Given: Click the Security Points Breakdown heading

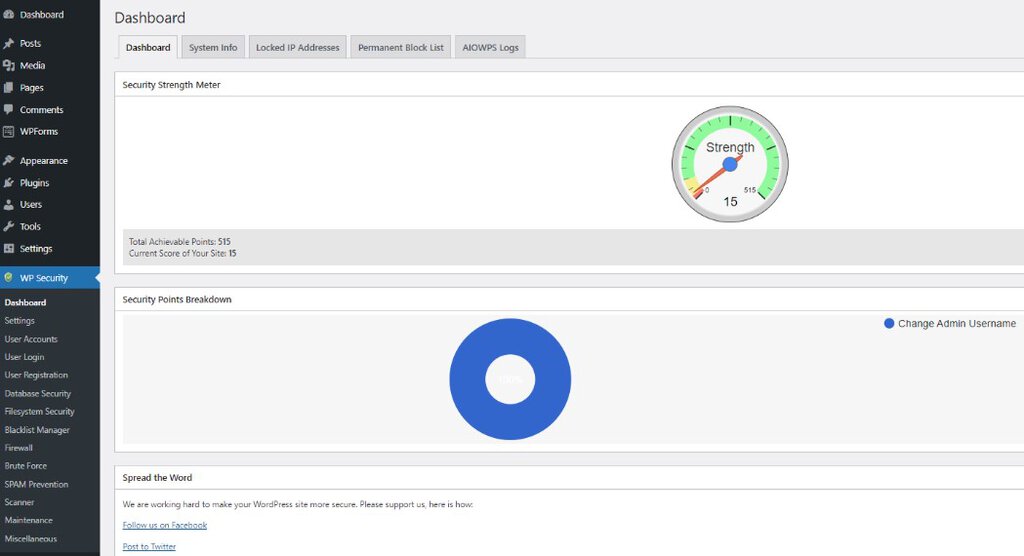Looking at the screenshot, I should (x=177, y=299).
